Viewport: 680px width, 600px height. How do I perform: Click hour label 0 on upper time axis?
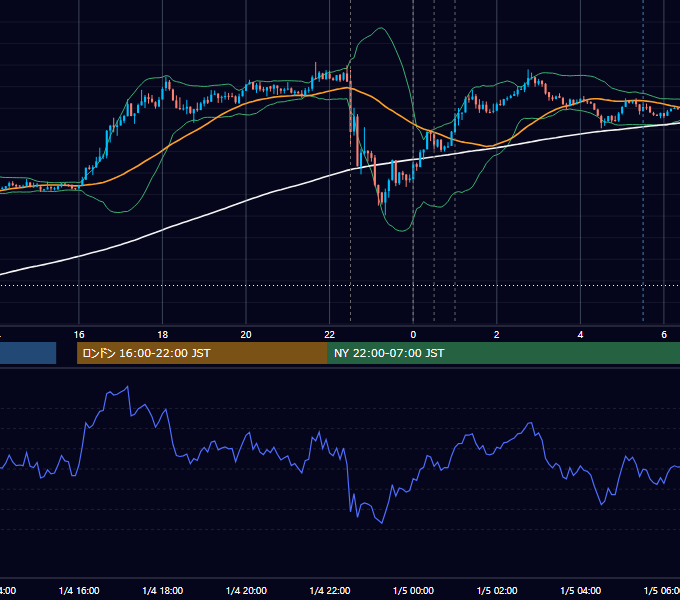click(413, 335)
